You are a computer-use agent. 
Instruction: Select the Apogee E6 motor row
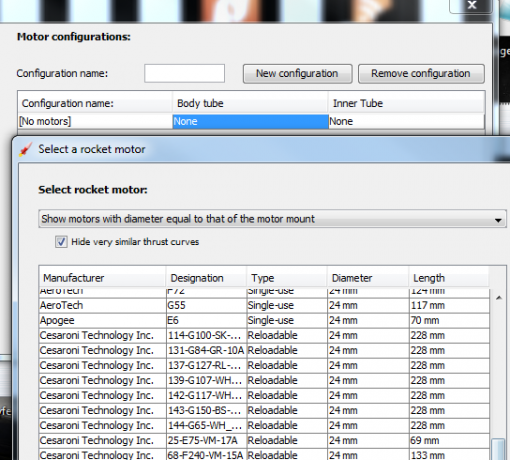coord(264,320)
